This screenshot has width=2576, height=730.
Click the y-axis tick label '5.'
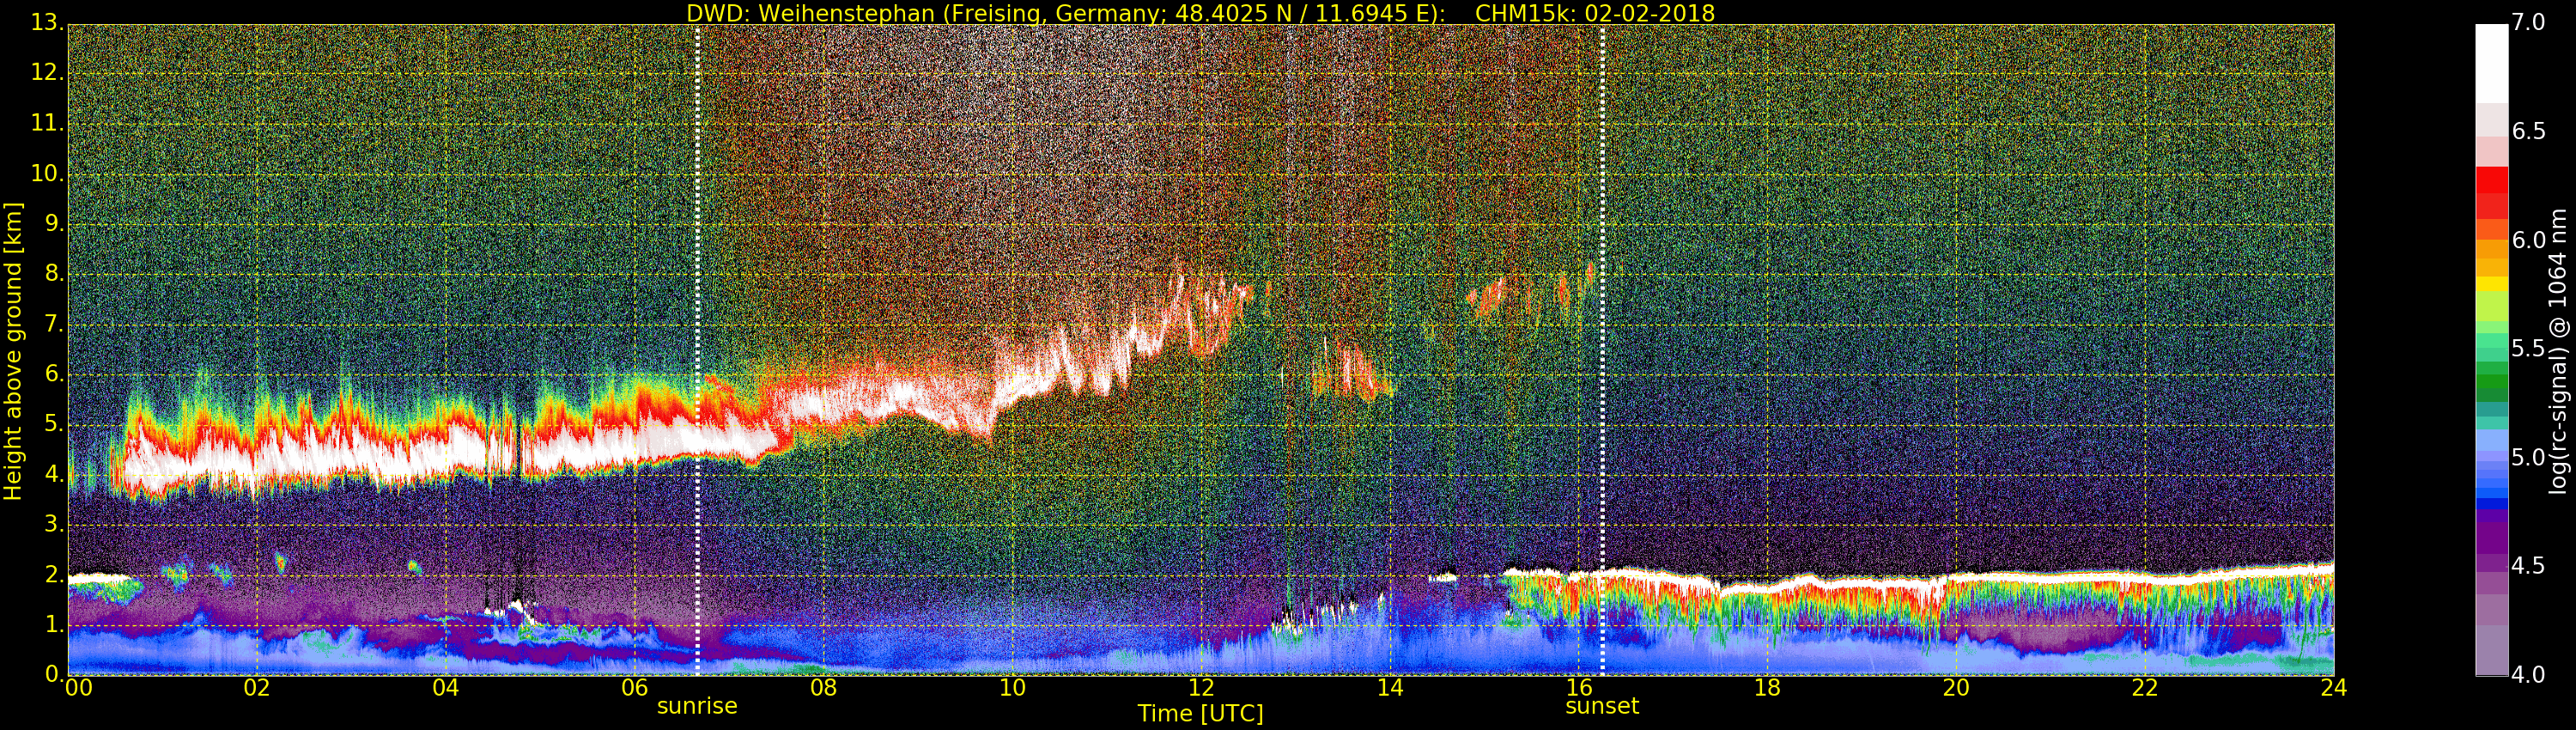[54, 425]
